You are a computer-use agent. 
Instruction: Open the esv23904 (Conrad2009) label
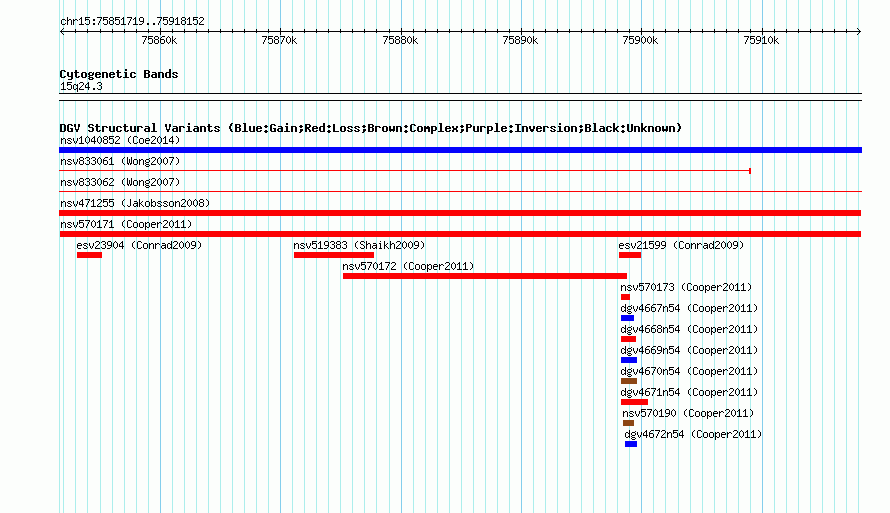[x=139, y=245]
